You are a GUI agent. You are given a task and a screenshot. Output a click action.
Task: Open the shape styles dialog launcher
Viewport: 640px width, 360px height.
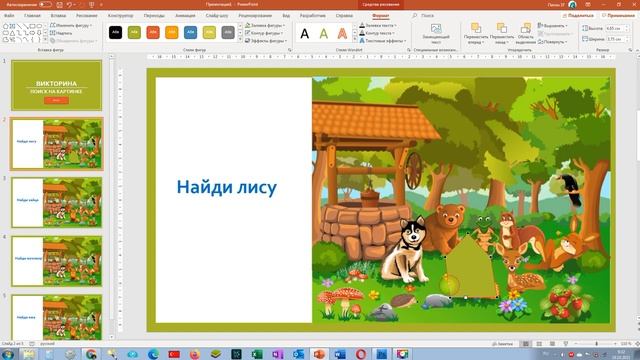(x=290, y=50)
